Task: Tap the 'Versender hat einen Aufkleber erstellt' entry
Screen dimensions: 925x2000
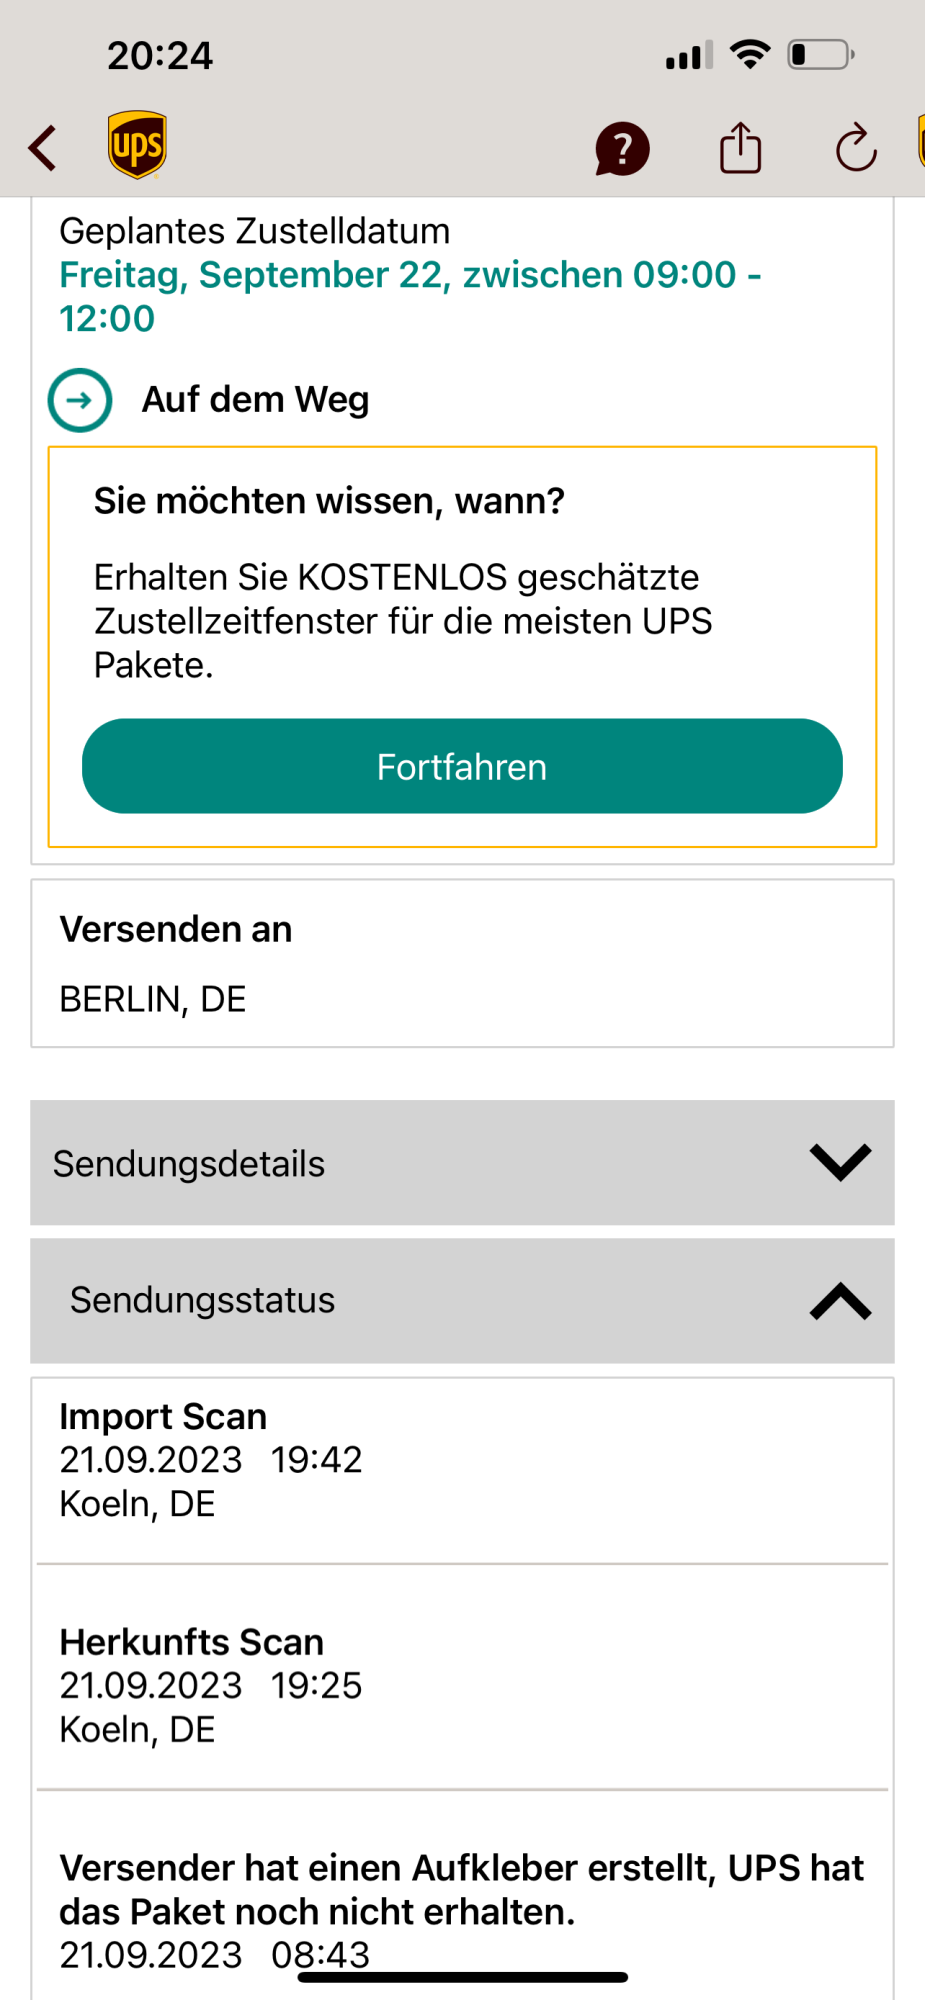Action: pyautogui.click(x=462, y=1890)
